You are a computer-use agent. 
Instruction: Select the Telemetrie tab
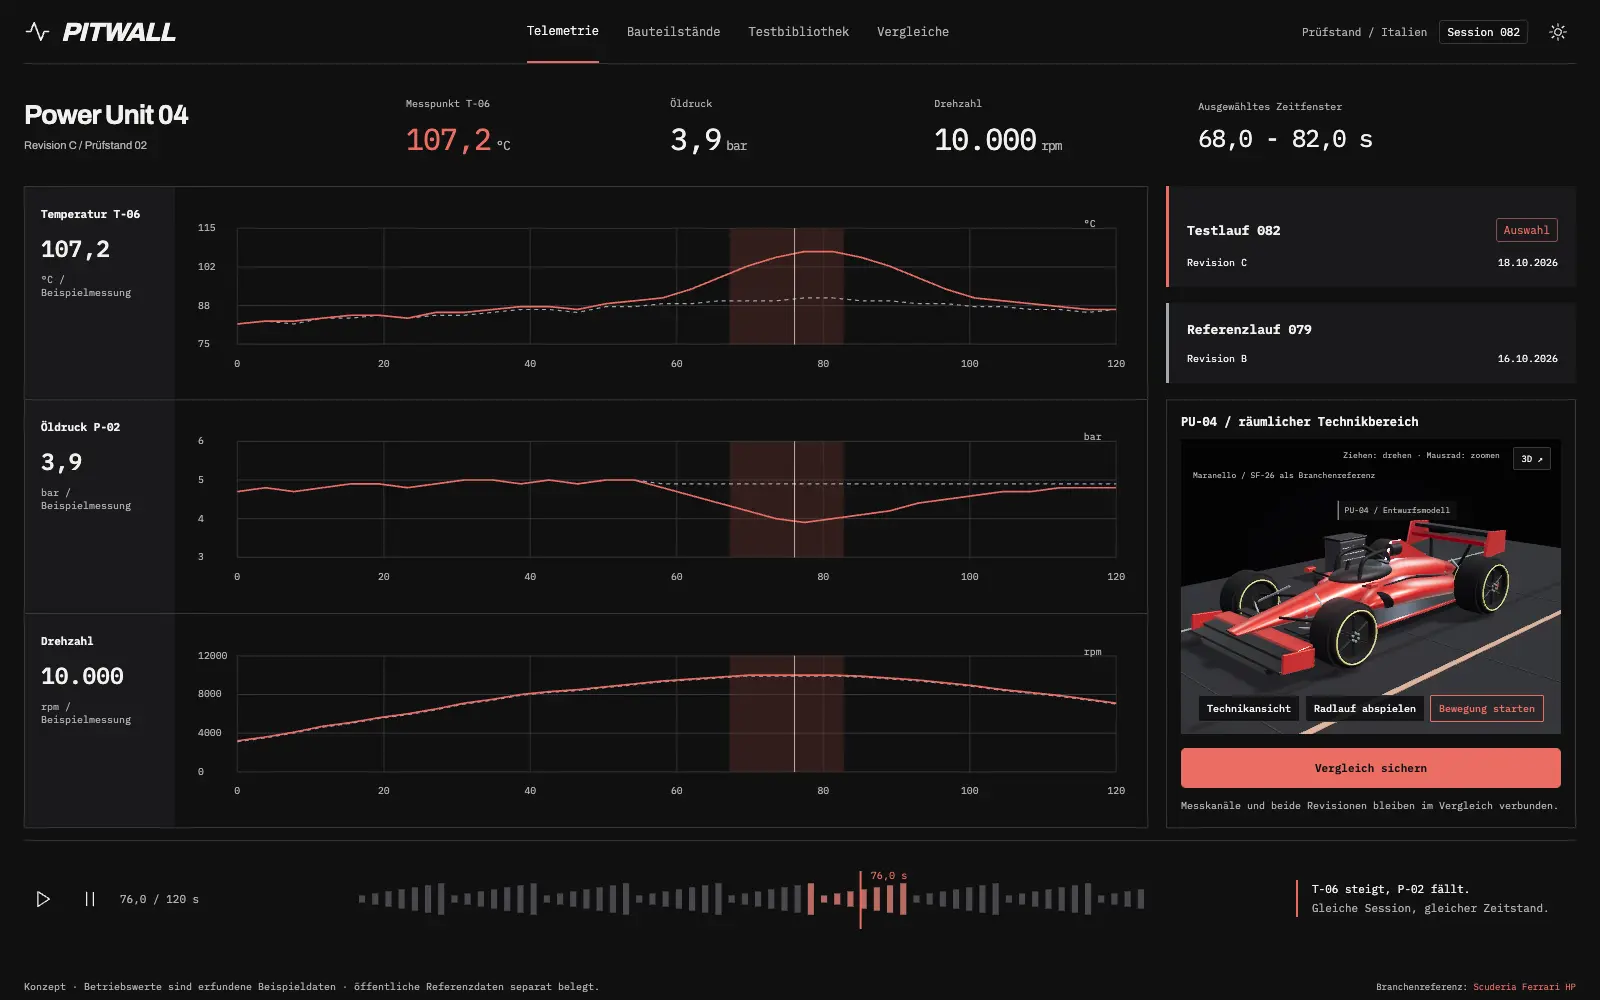pos(563,32)
